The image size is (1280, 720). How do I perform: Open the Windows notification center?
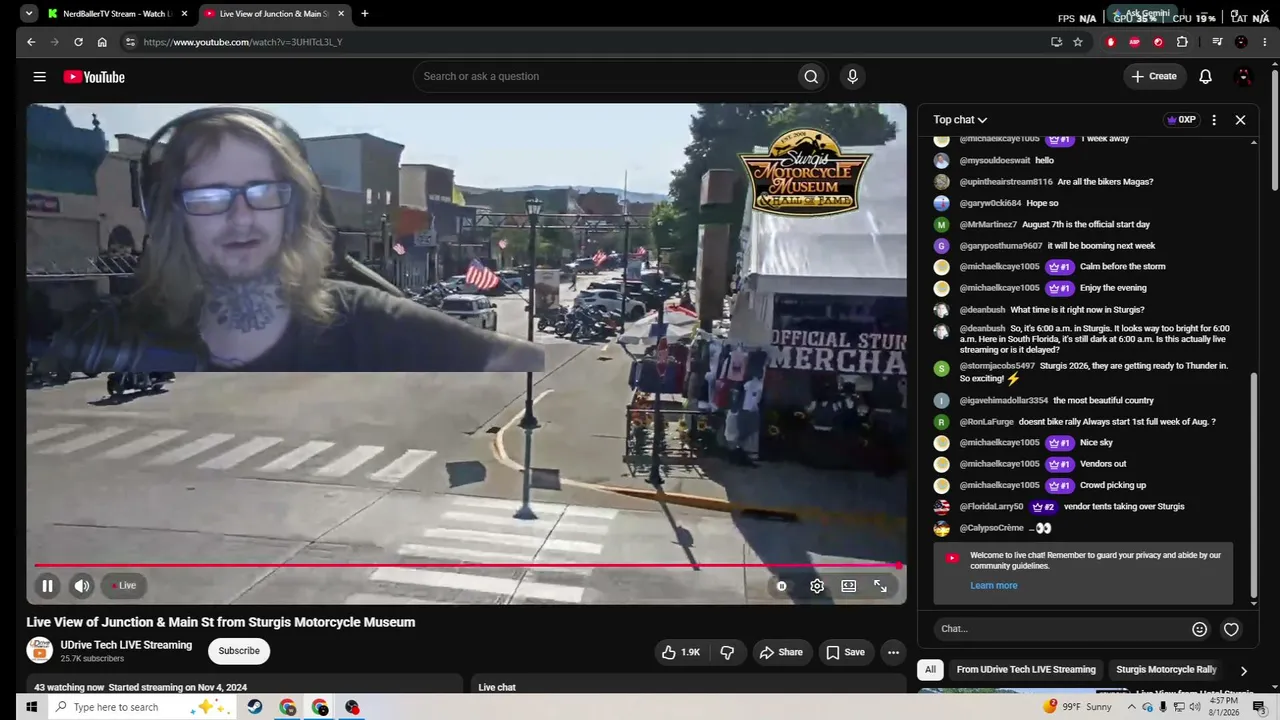[x=1259, y=707]
